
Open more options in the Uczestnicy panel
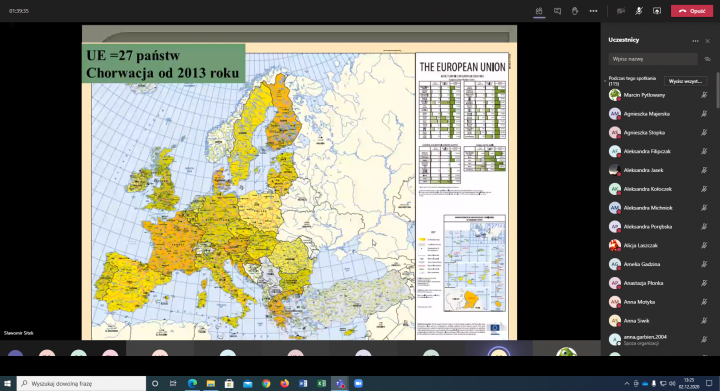coord(695,41)
